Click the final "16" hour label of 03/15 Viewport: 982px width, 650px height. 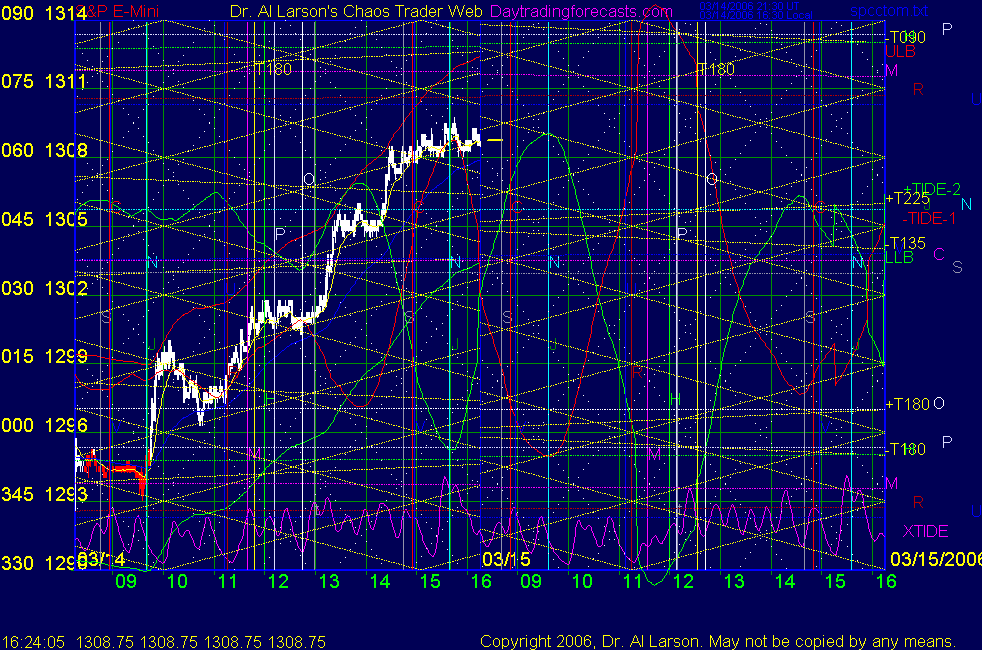886,581
